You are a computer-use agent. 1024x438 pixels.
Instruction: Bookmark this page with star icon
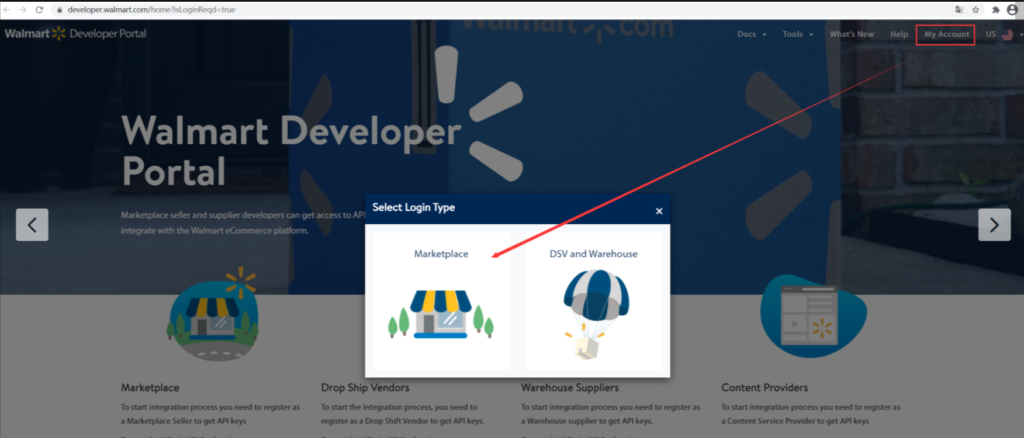976,10
